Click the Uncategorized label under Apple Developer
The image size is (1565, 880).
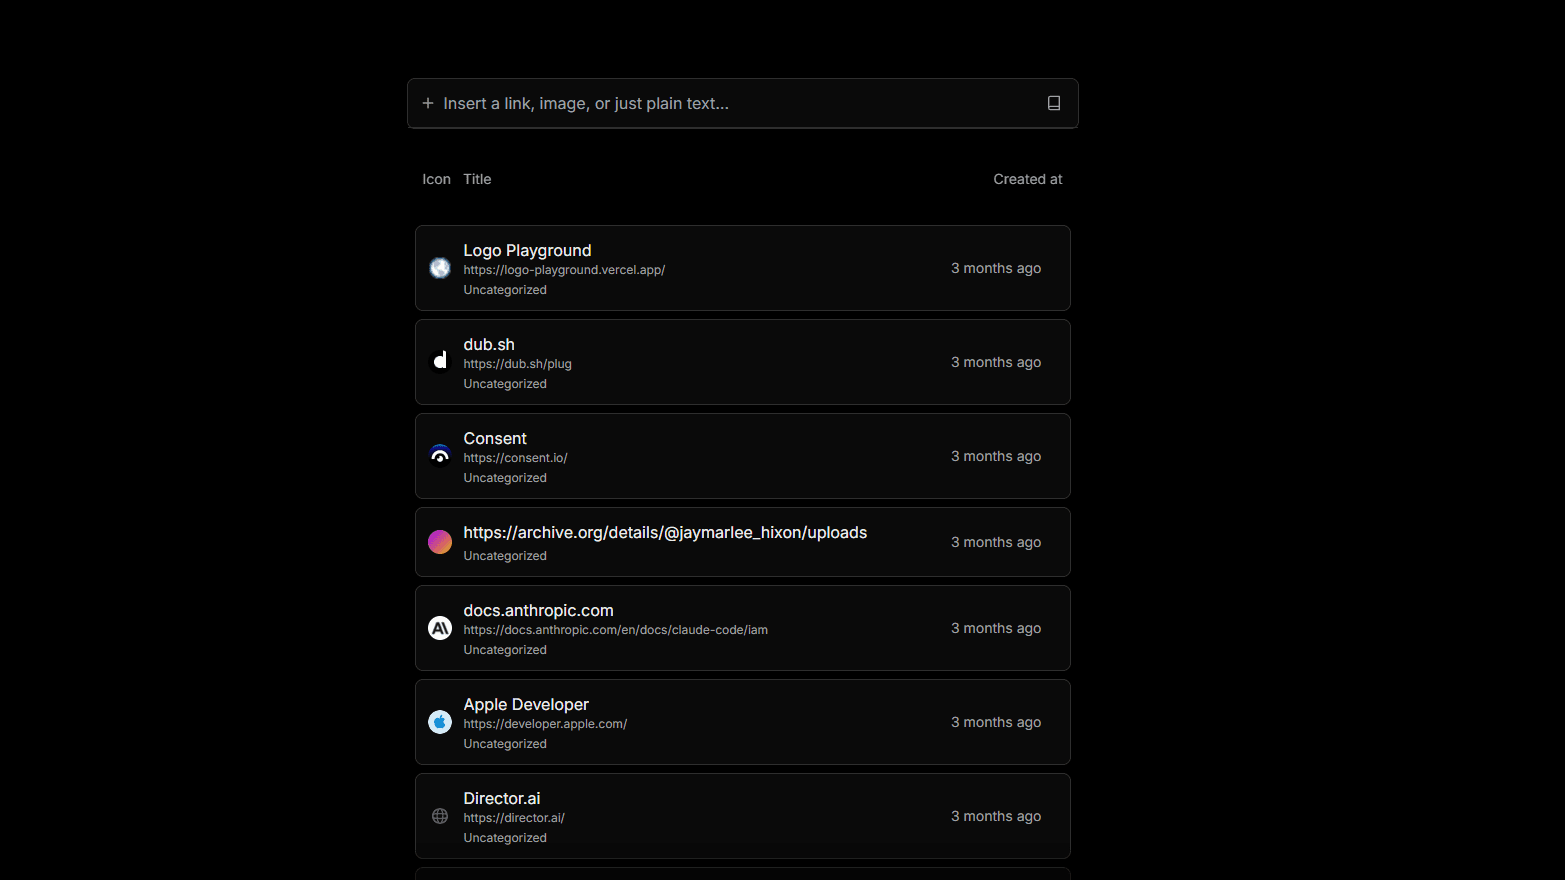tap(505, 744)
